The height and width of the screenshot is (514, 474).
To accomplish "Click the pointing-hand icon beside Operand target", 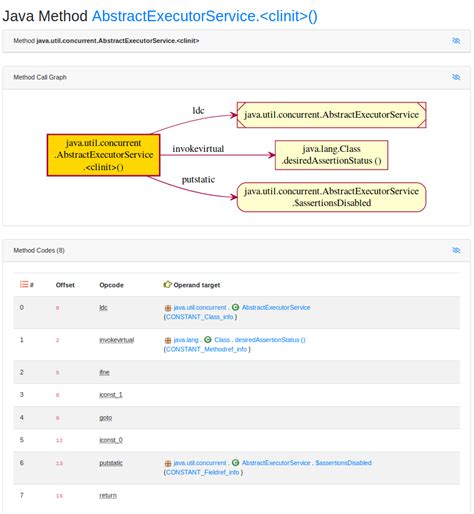I will click(x=167, y=284).
